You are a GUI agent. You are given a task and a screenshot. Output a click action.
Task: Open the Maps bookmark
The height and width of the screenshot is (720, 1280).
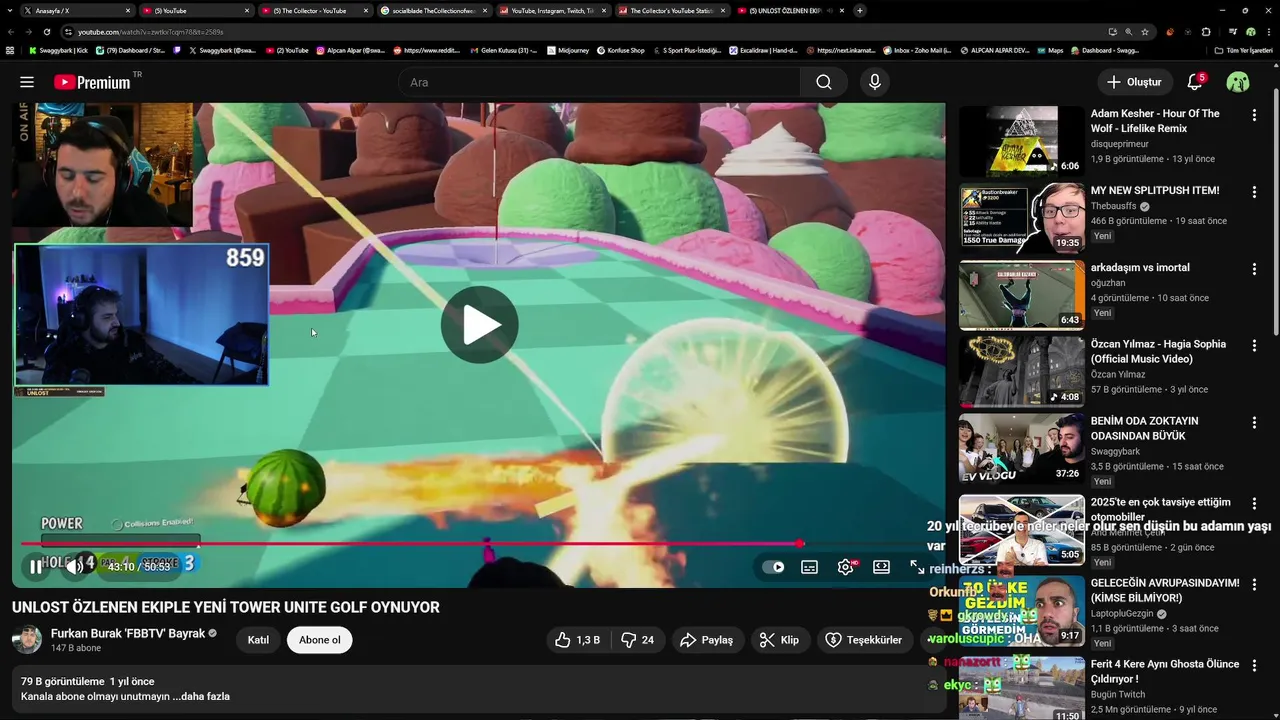pyautogui.click(x=1050, y=50)
